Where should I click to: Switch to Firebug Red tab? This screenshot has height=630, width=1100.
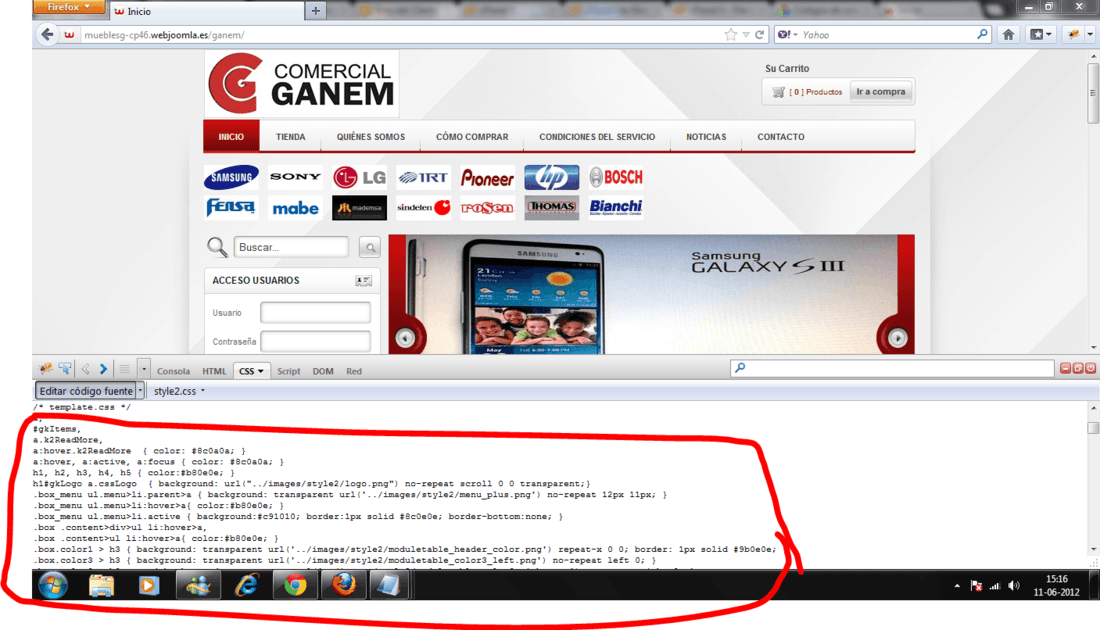(x=354, y=371)
